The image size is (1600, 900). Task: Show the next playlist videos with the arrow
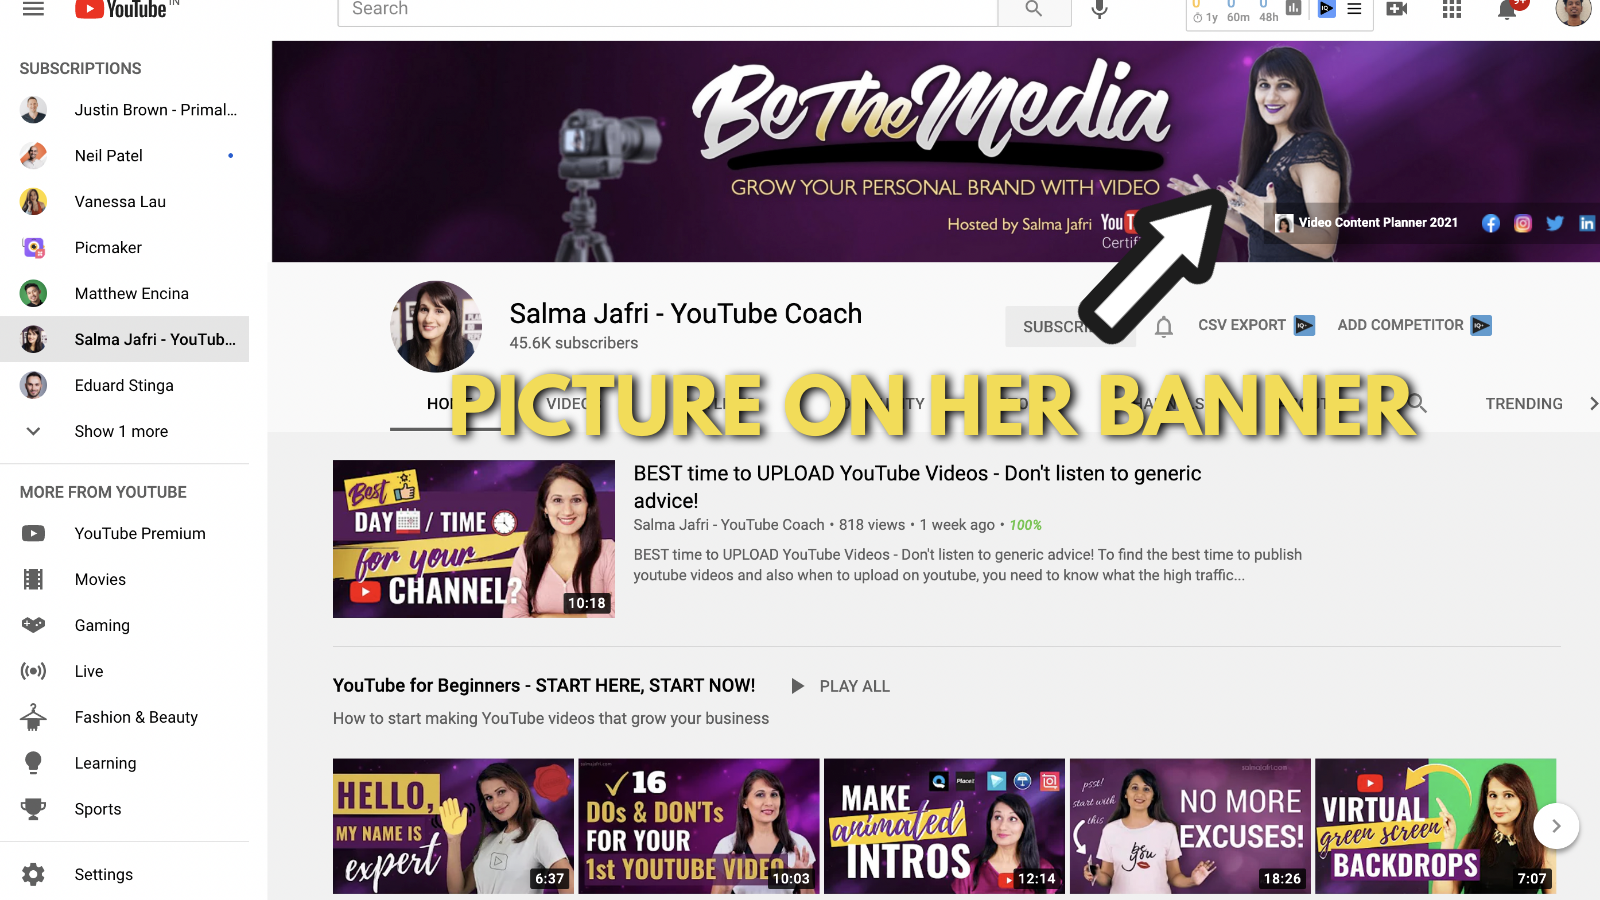point(1556,826)
